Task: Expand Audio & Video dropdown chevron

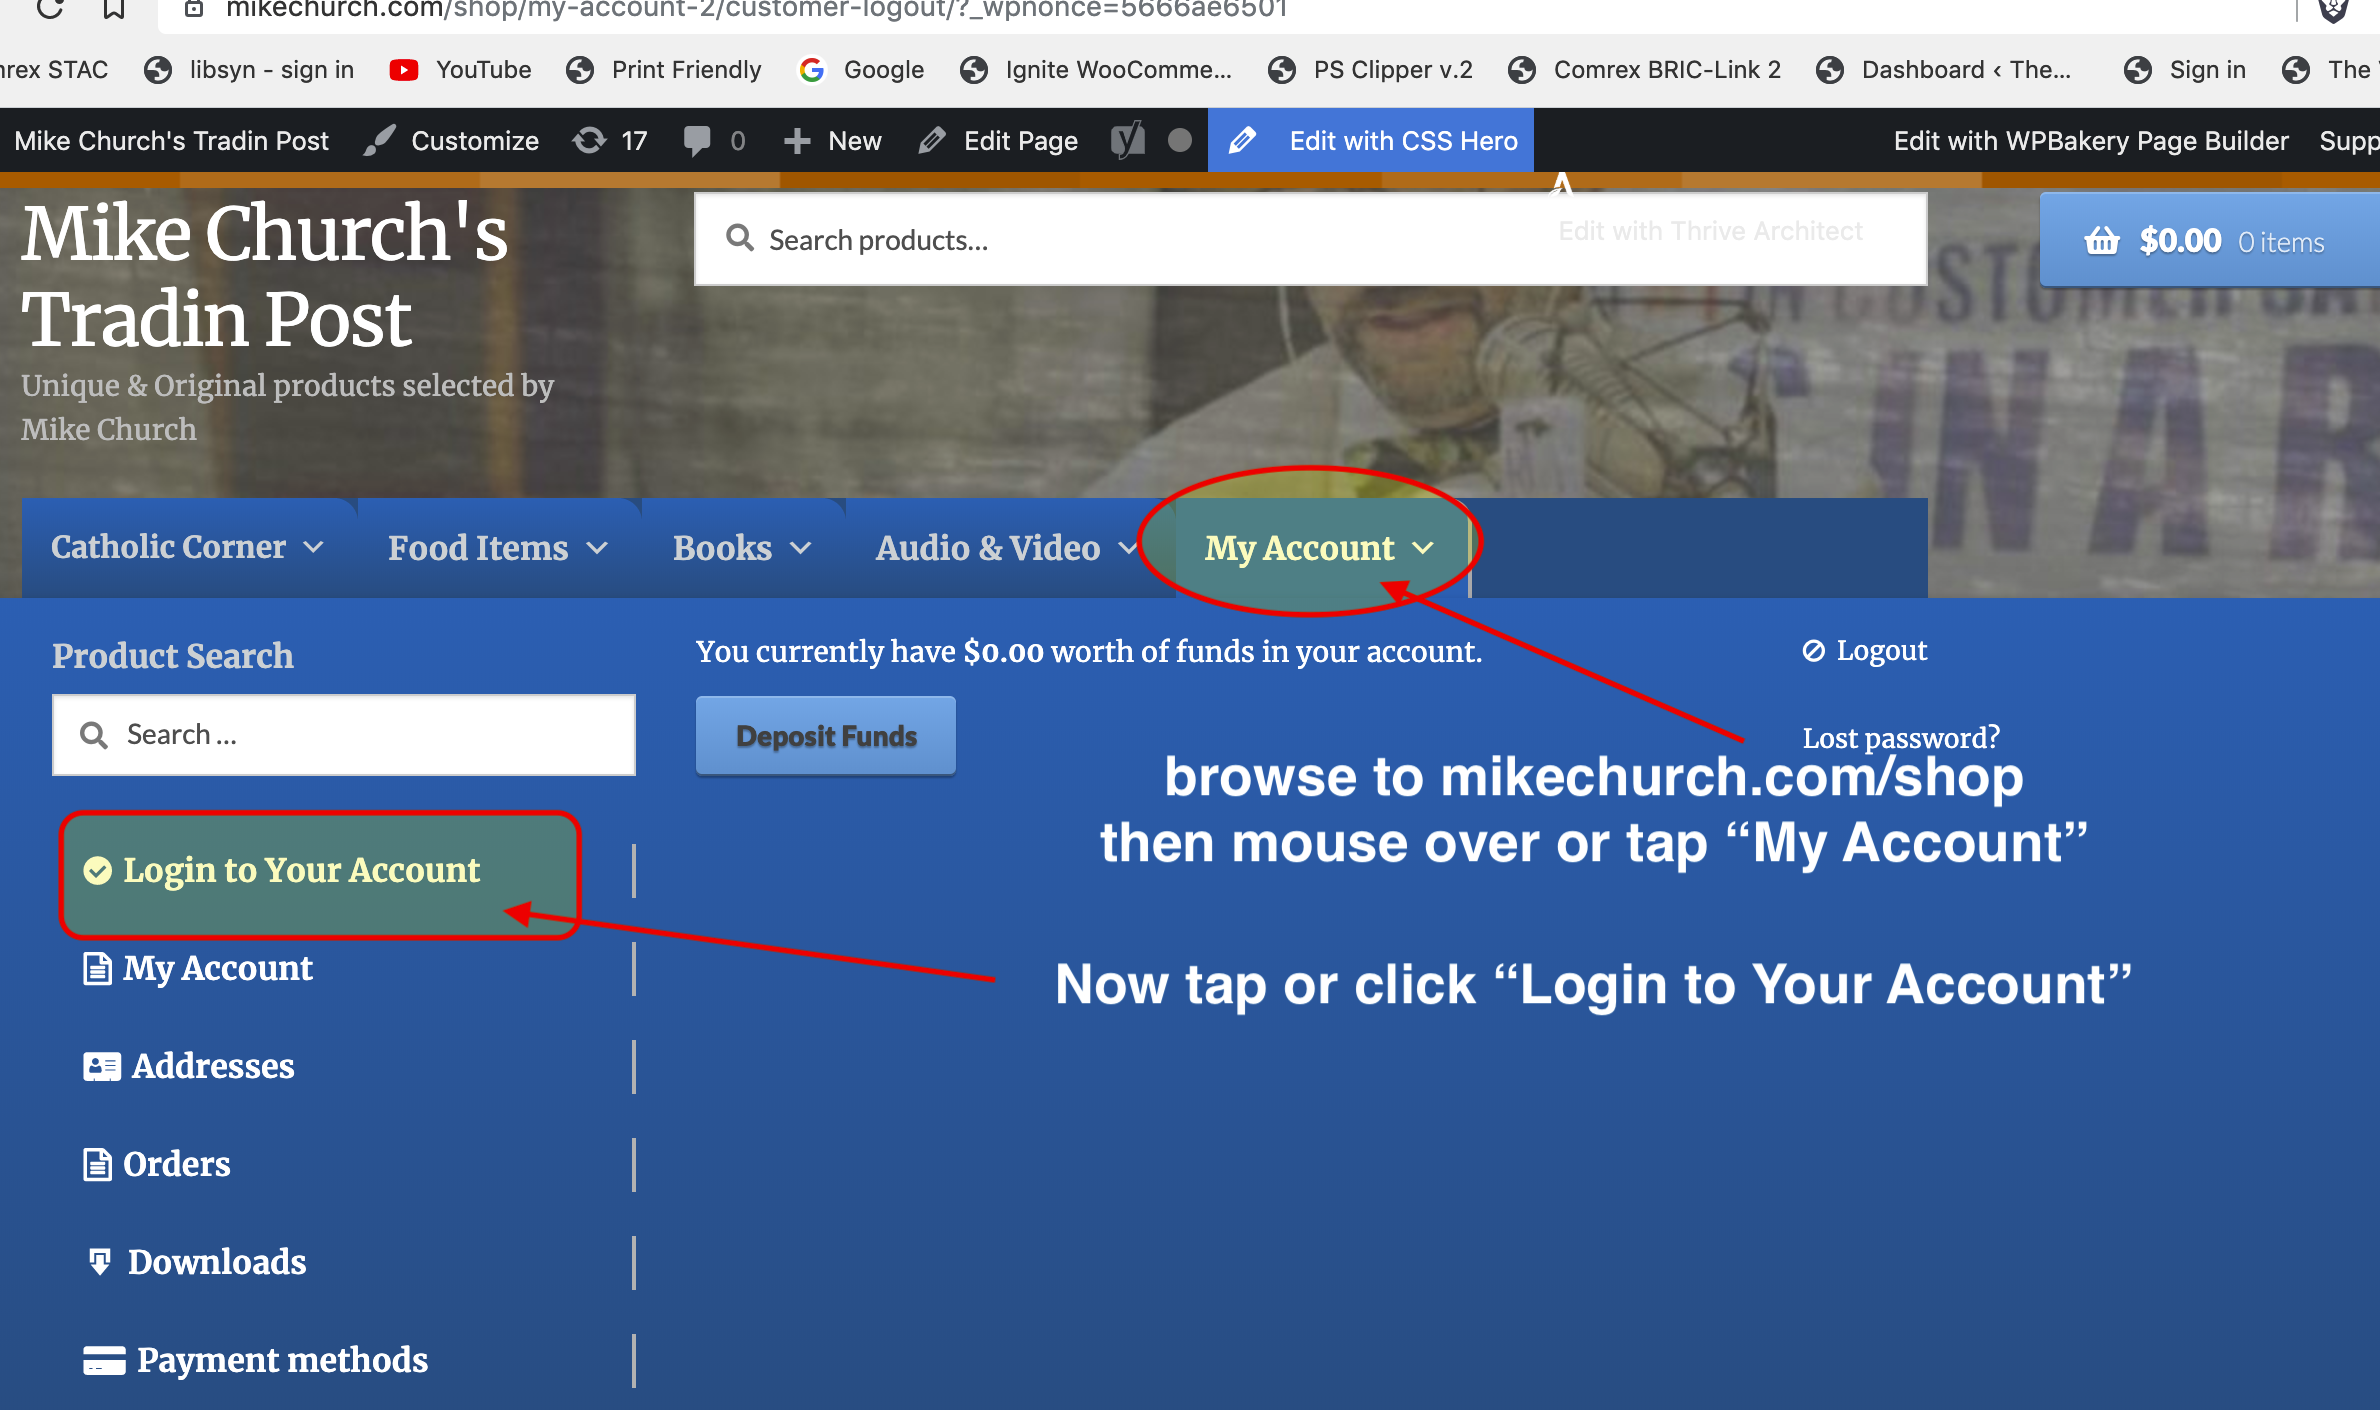Action: [1127, 548]
